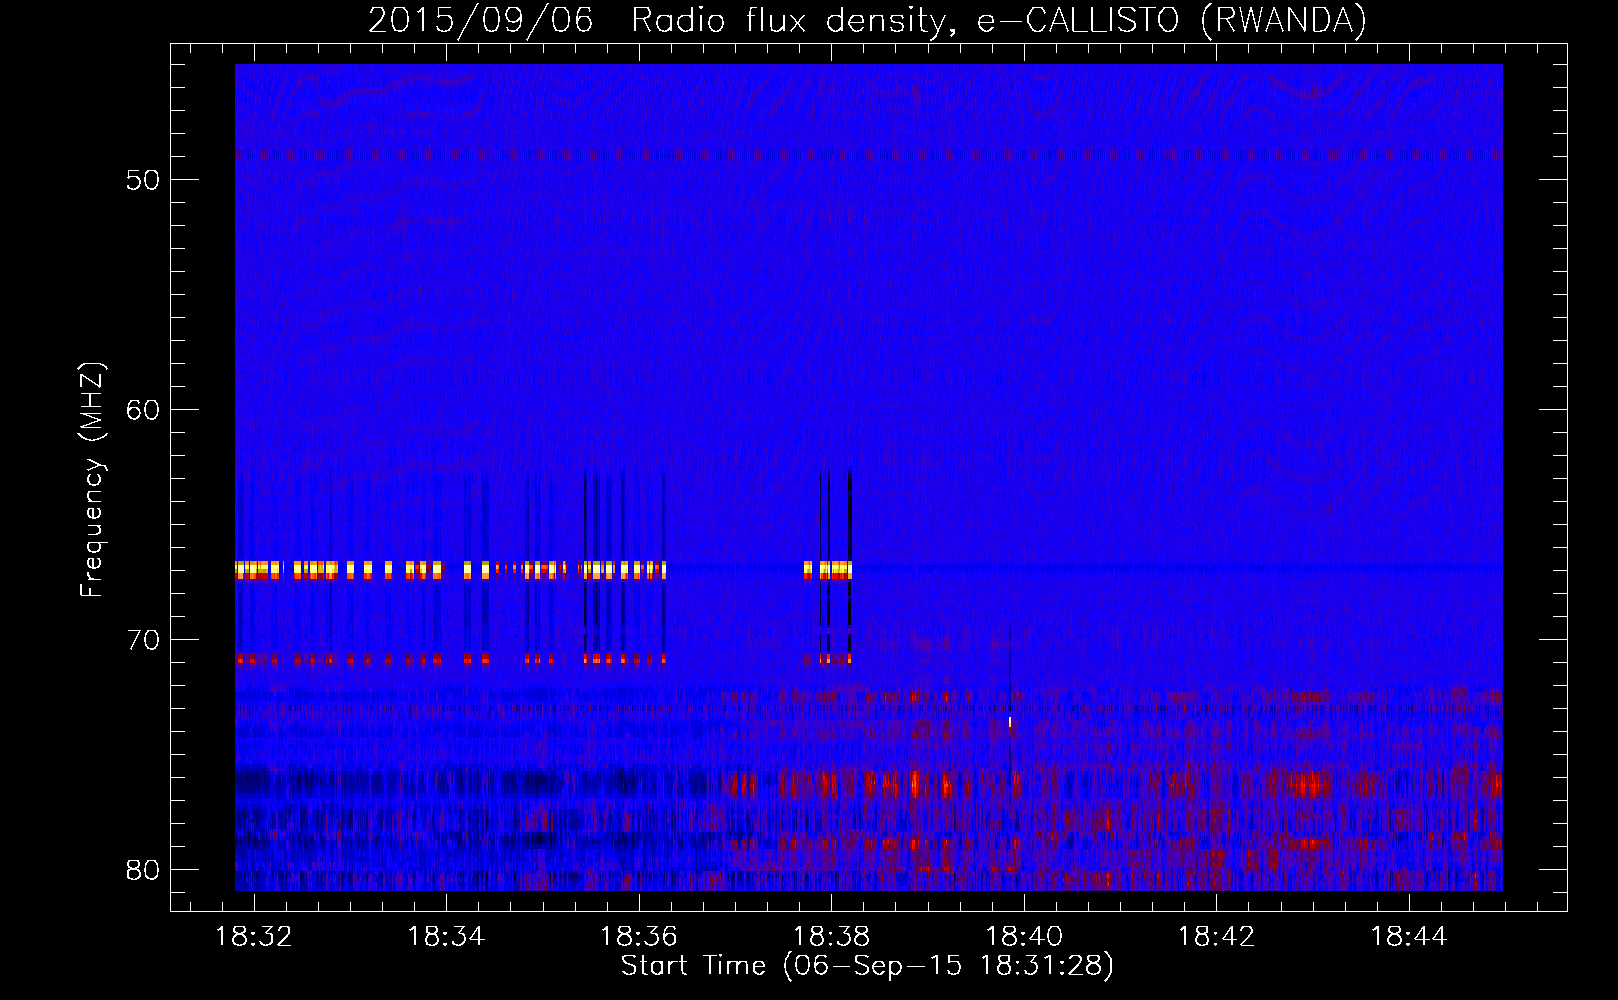Image resolution: width=1618 pixels, height=1000 pixels.
Task: Click the plot title mentioning e-CALLISTO (RWANDA)
Action: pyautogui.click(x=867, y=20)
